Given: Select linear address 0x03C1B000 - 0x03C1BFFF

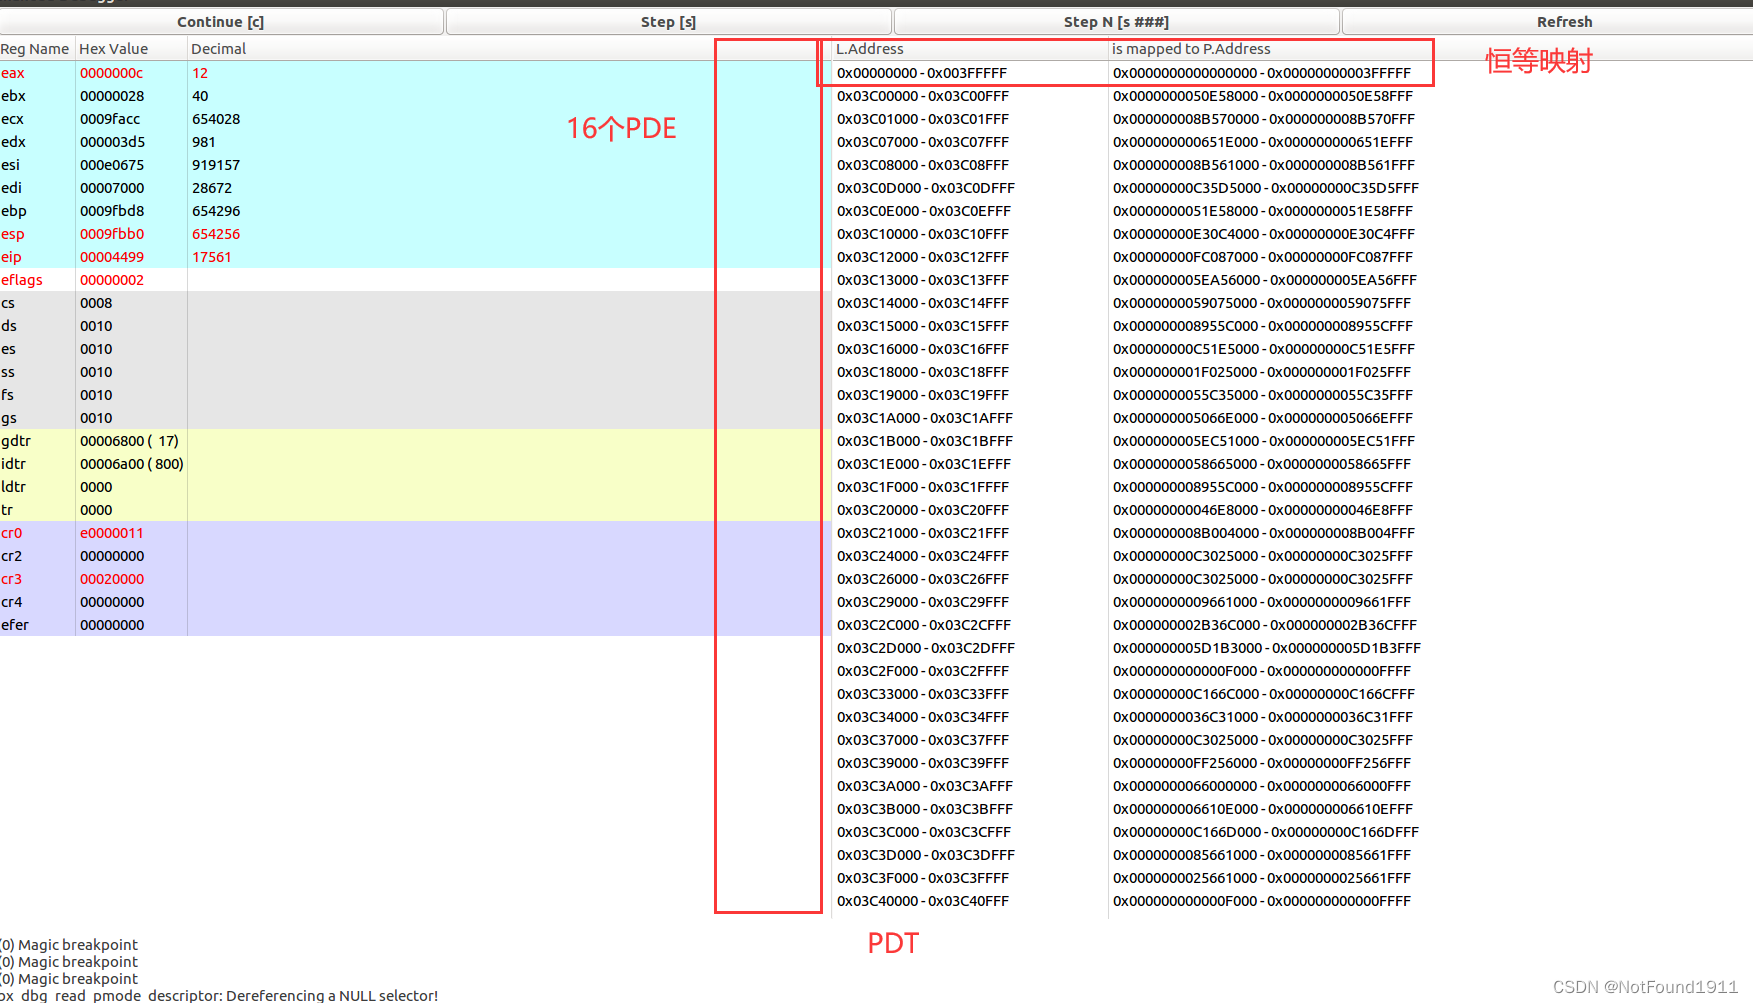Looking at the screenshot, I should click(925, 441).
